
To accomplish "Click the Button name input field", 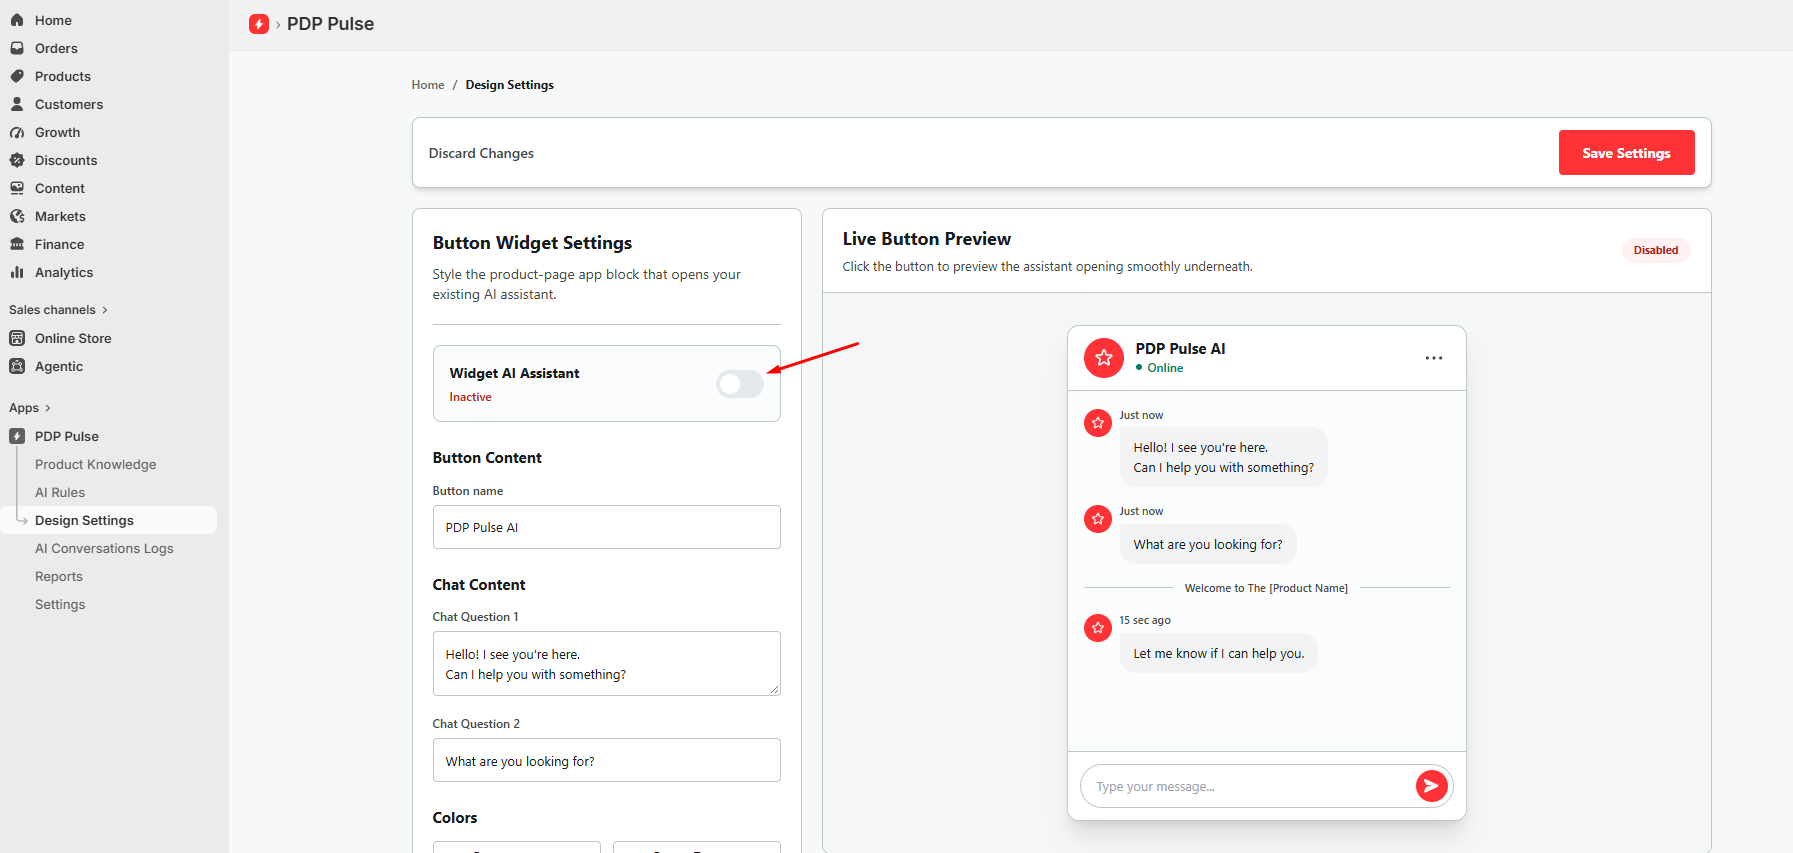I will 607,527.
